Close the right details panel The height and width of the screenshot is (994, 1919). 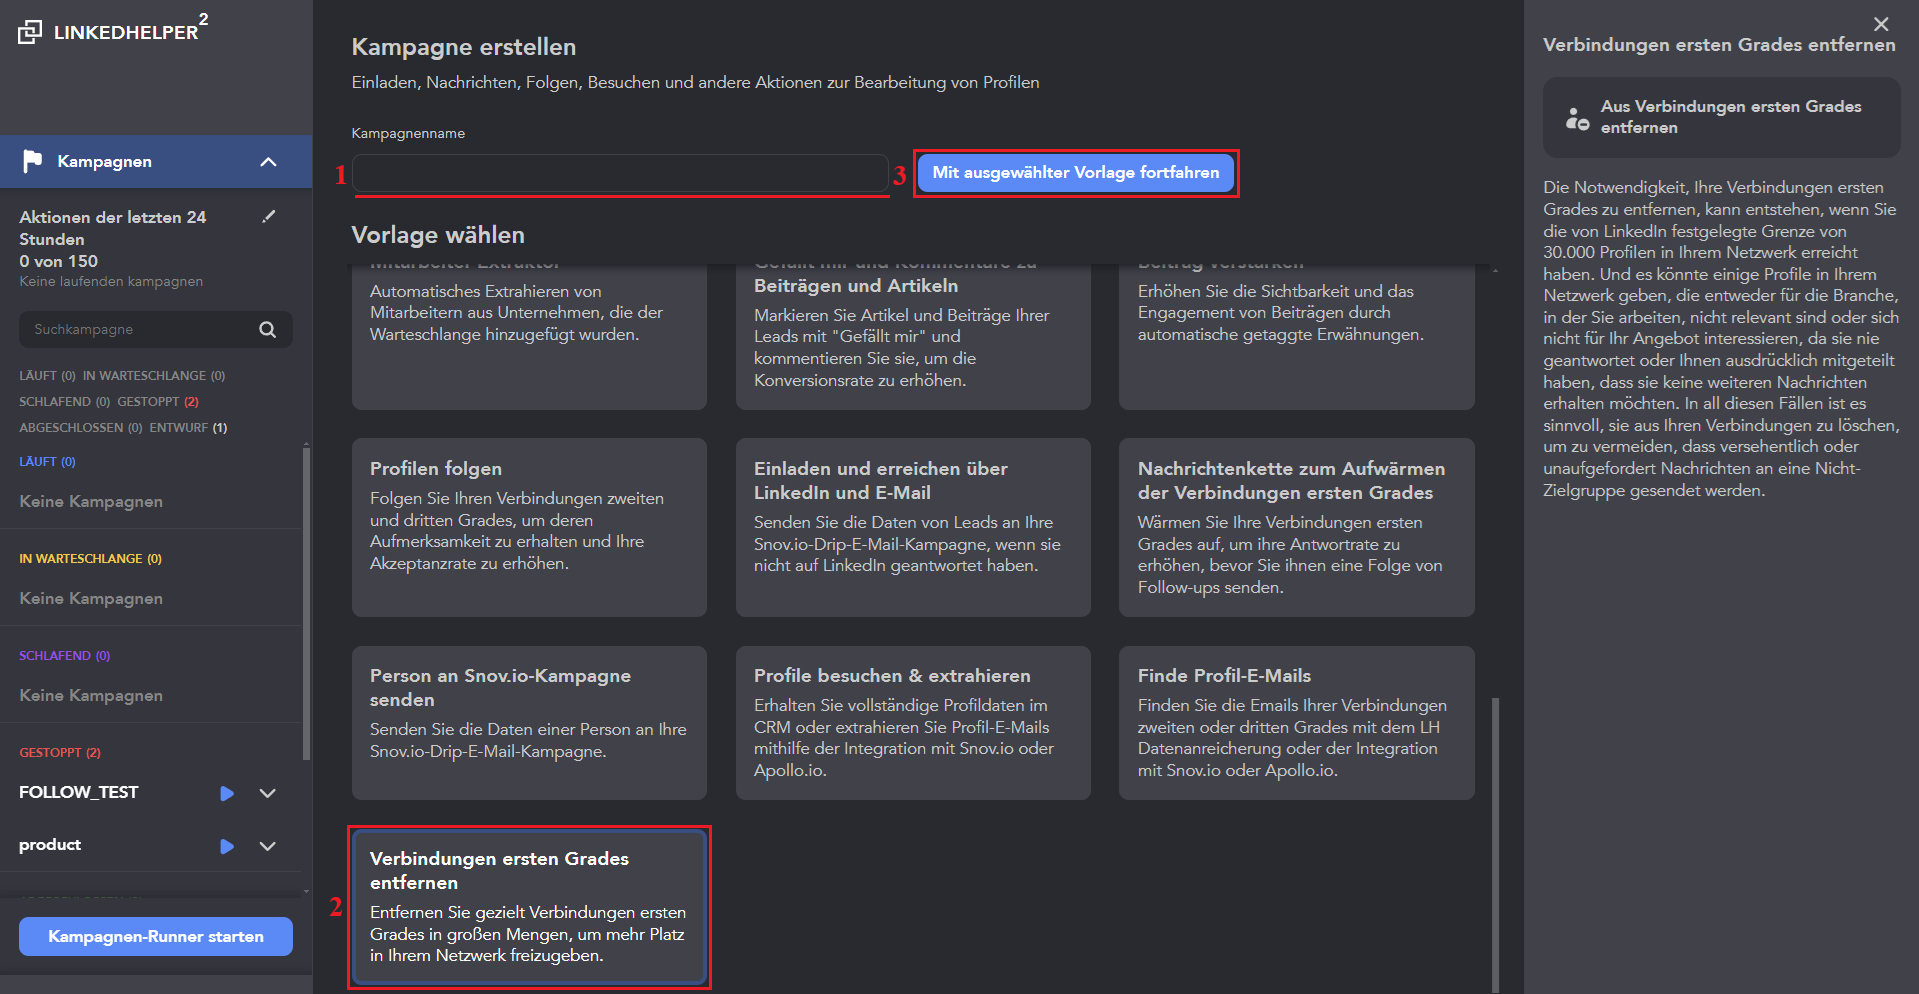coord(1881,24)
